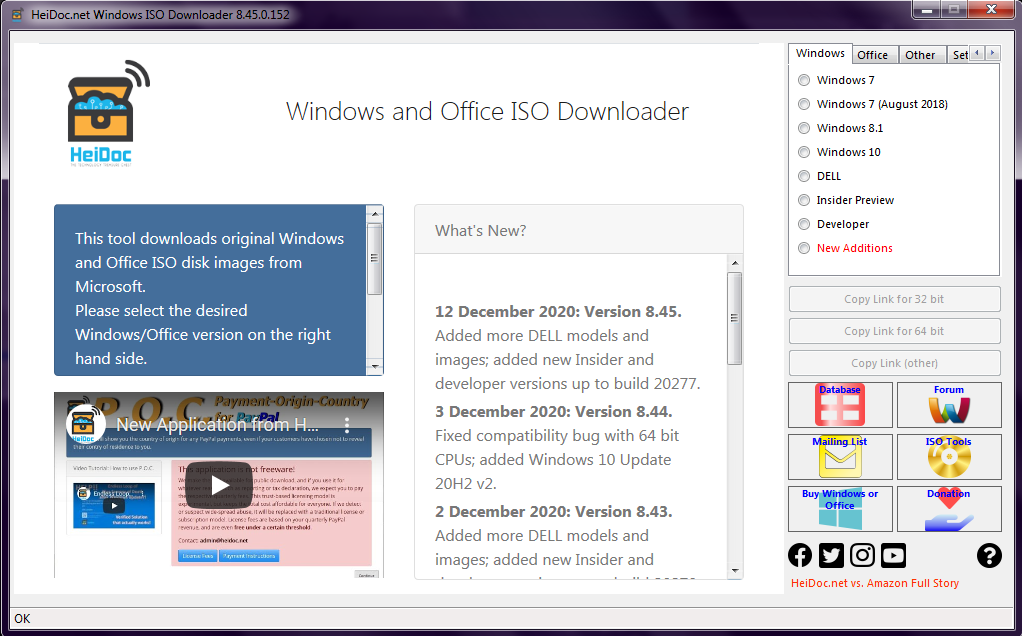Select Windows 7 (August 2018) option
1022x636 pixels.
[873, 104]
